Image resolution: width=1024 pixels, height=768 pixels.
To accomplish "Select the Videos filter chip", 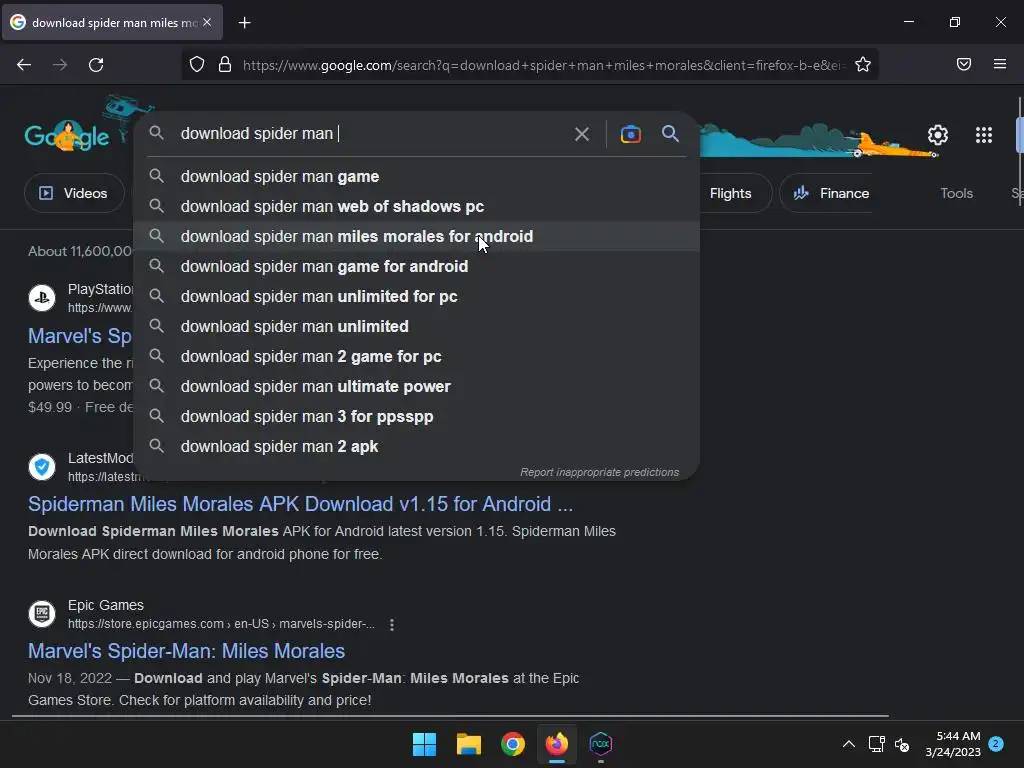I will click(74, 193).
